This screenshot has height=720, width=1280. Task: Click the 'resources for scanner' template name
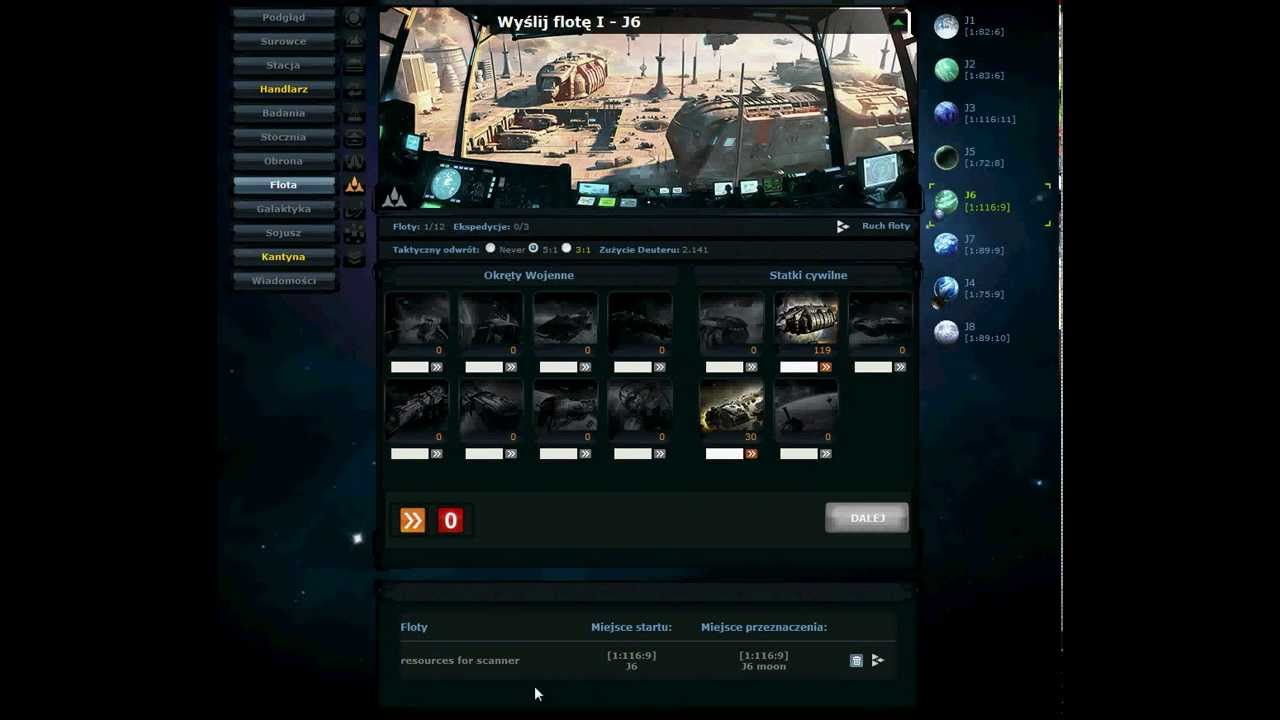[460, 660]
